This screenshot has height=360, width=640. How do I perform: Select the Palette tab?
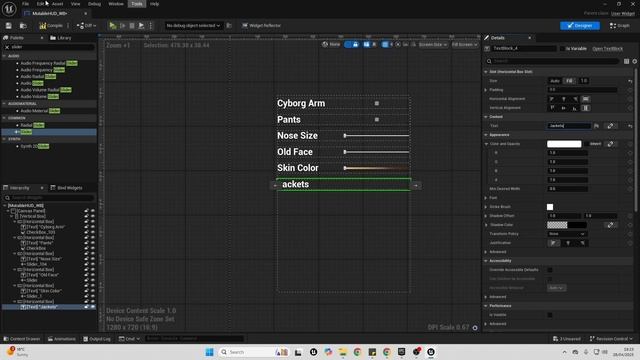[x=17, y=38]
